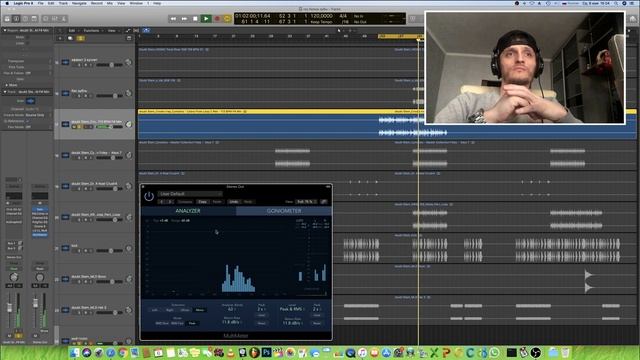Image resolution: width=640 pixels, height=360 pixels.
Task: Open the Toolbar button in control bar
Action: (34, 19)
